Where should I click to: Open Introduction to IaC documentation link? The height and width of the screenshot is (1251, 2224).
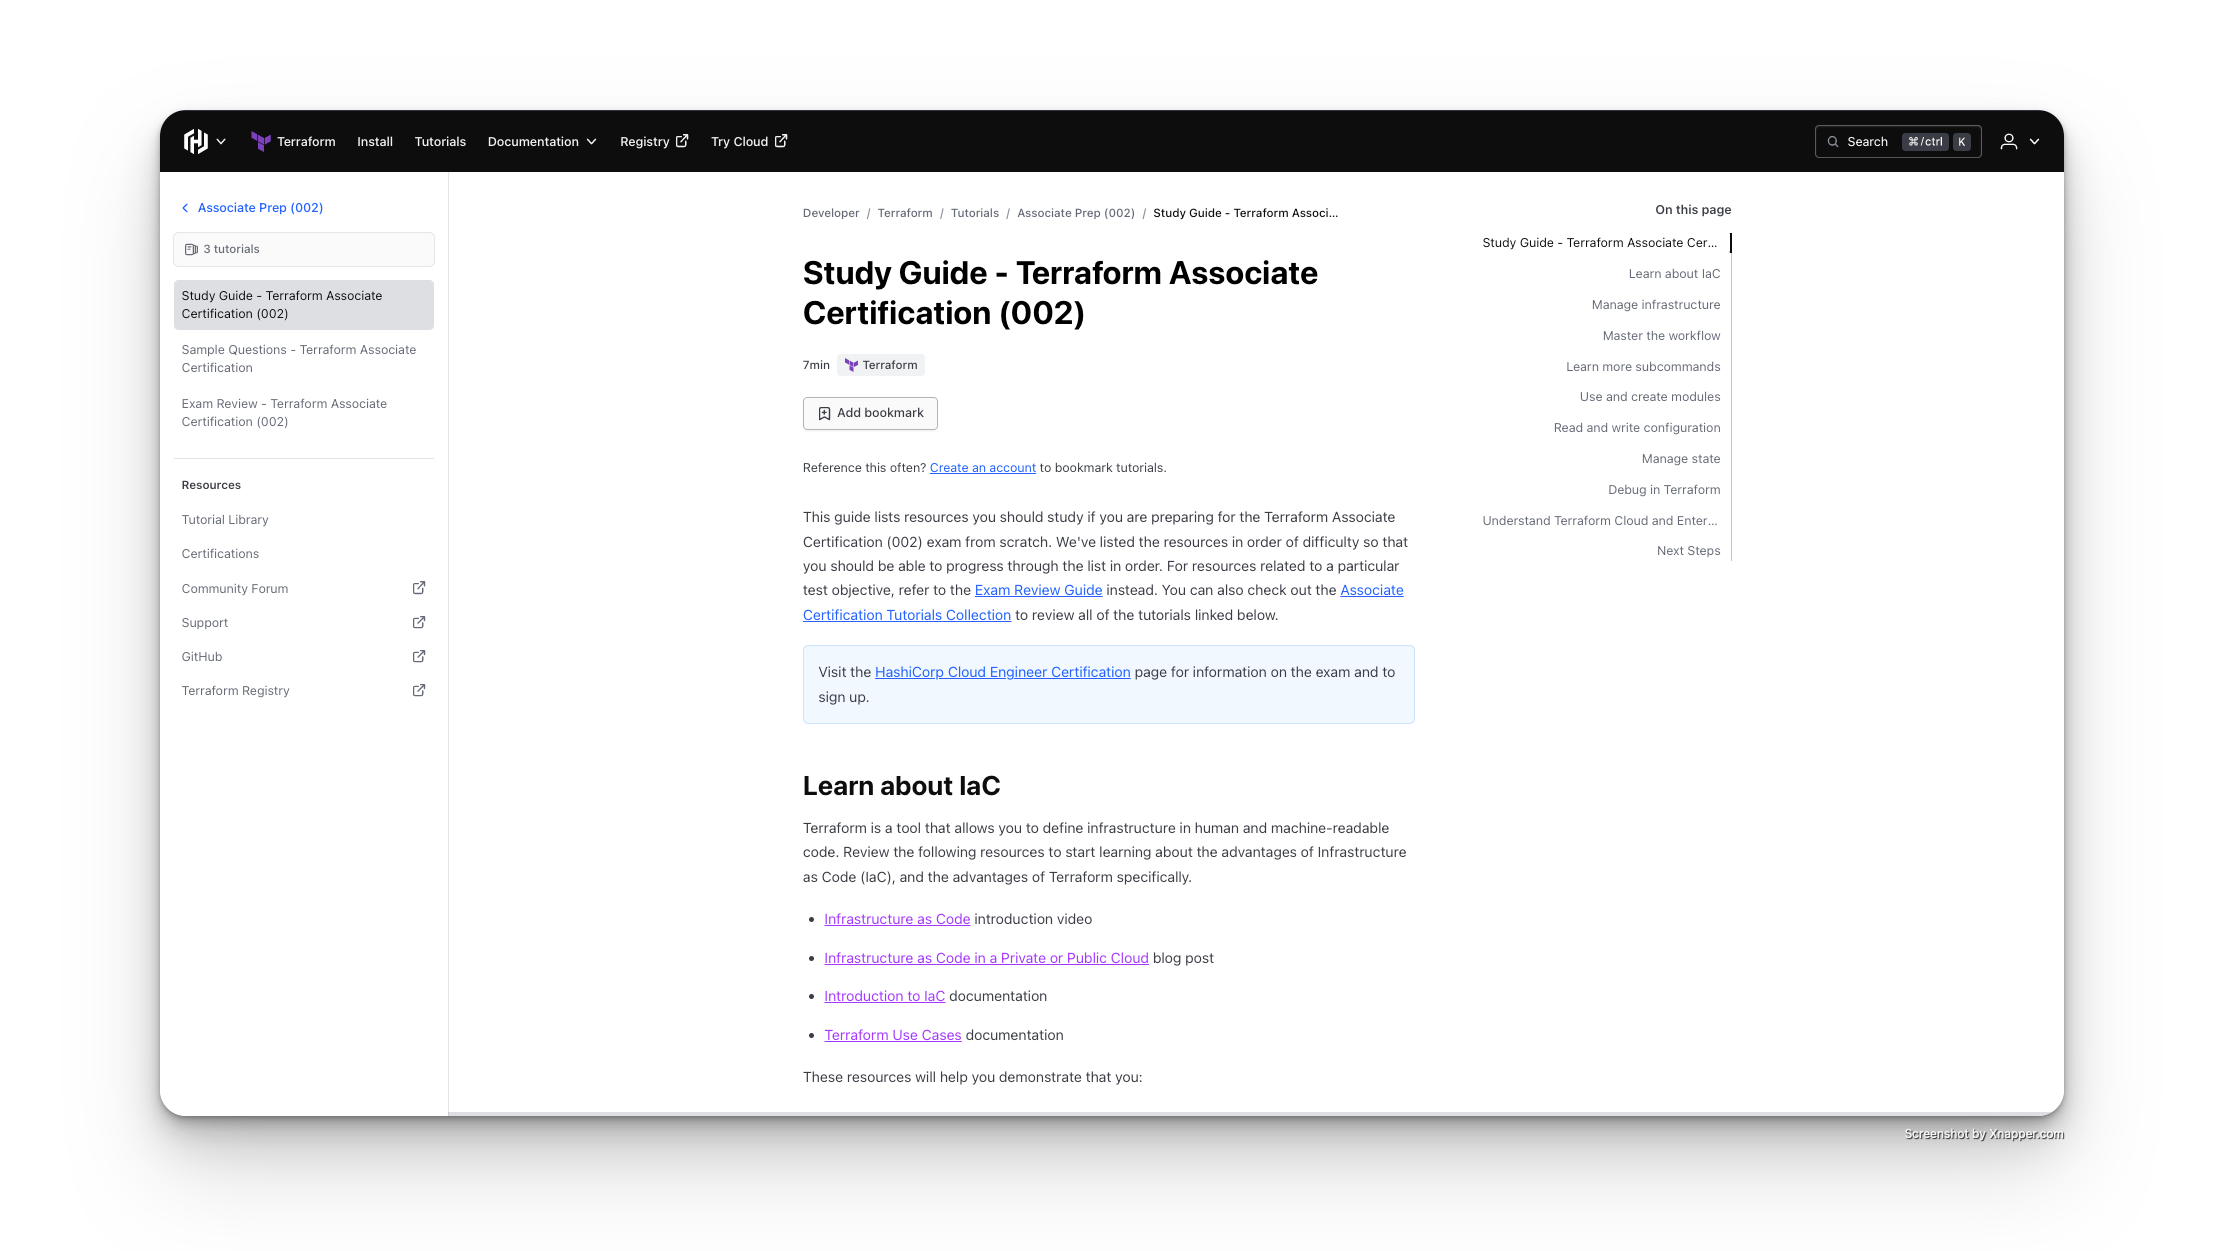pyautogui.click(x=884, y=997)
